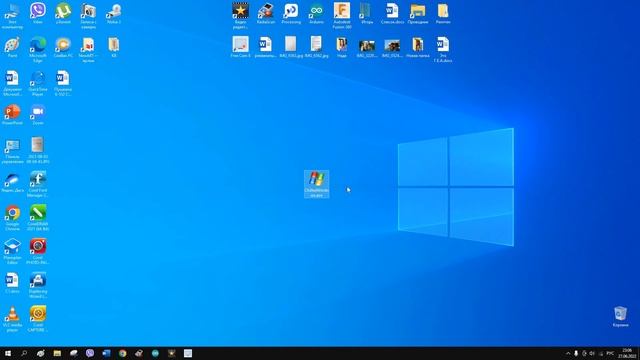Screen dimensions: 640x360
Task: Select the Recycle Bin icon
Action: click(620, 317)
